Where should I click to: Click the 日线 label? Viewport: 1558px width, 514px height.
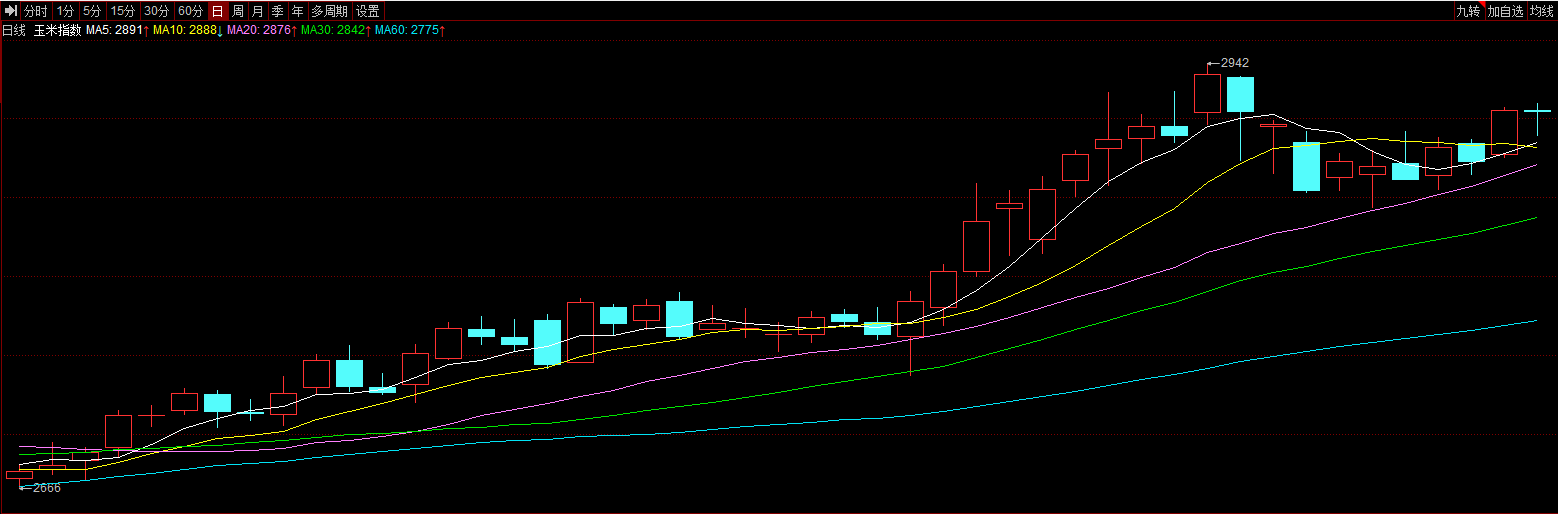coord(14,31)
